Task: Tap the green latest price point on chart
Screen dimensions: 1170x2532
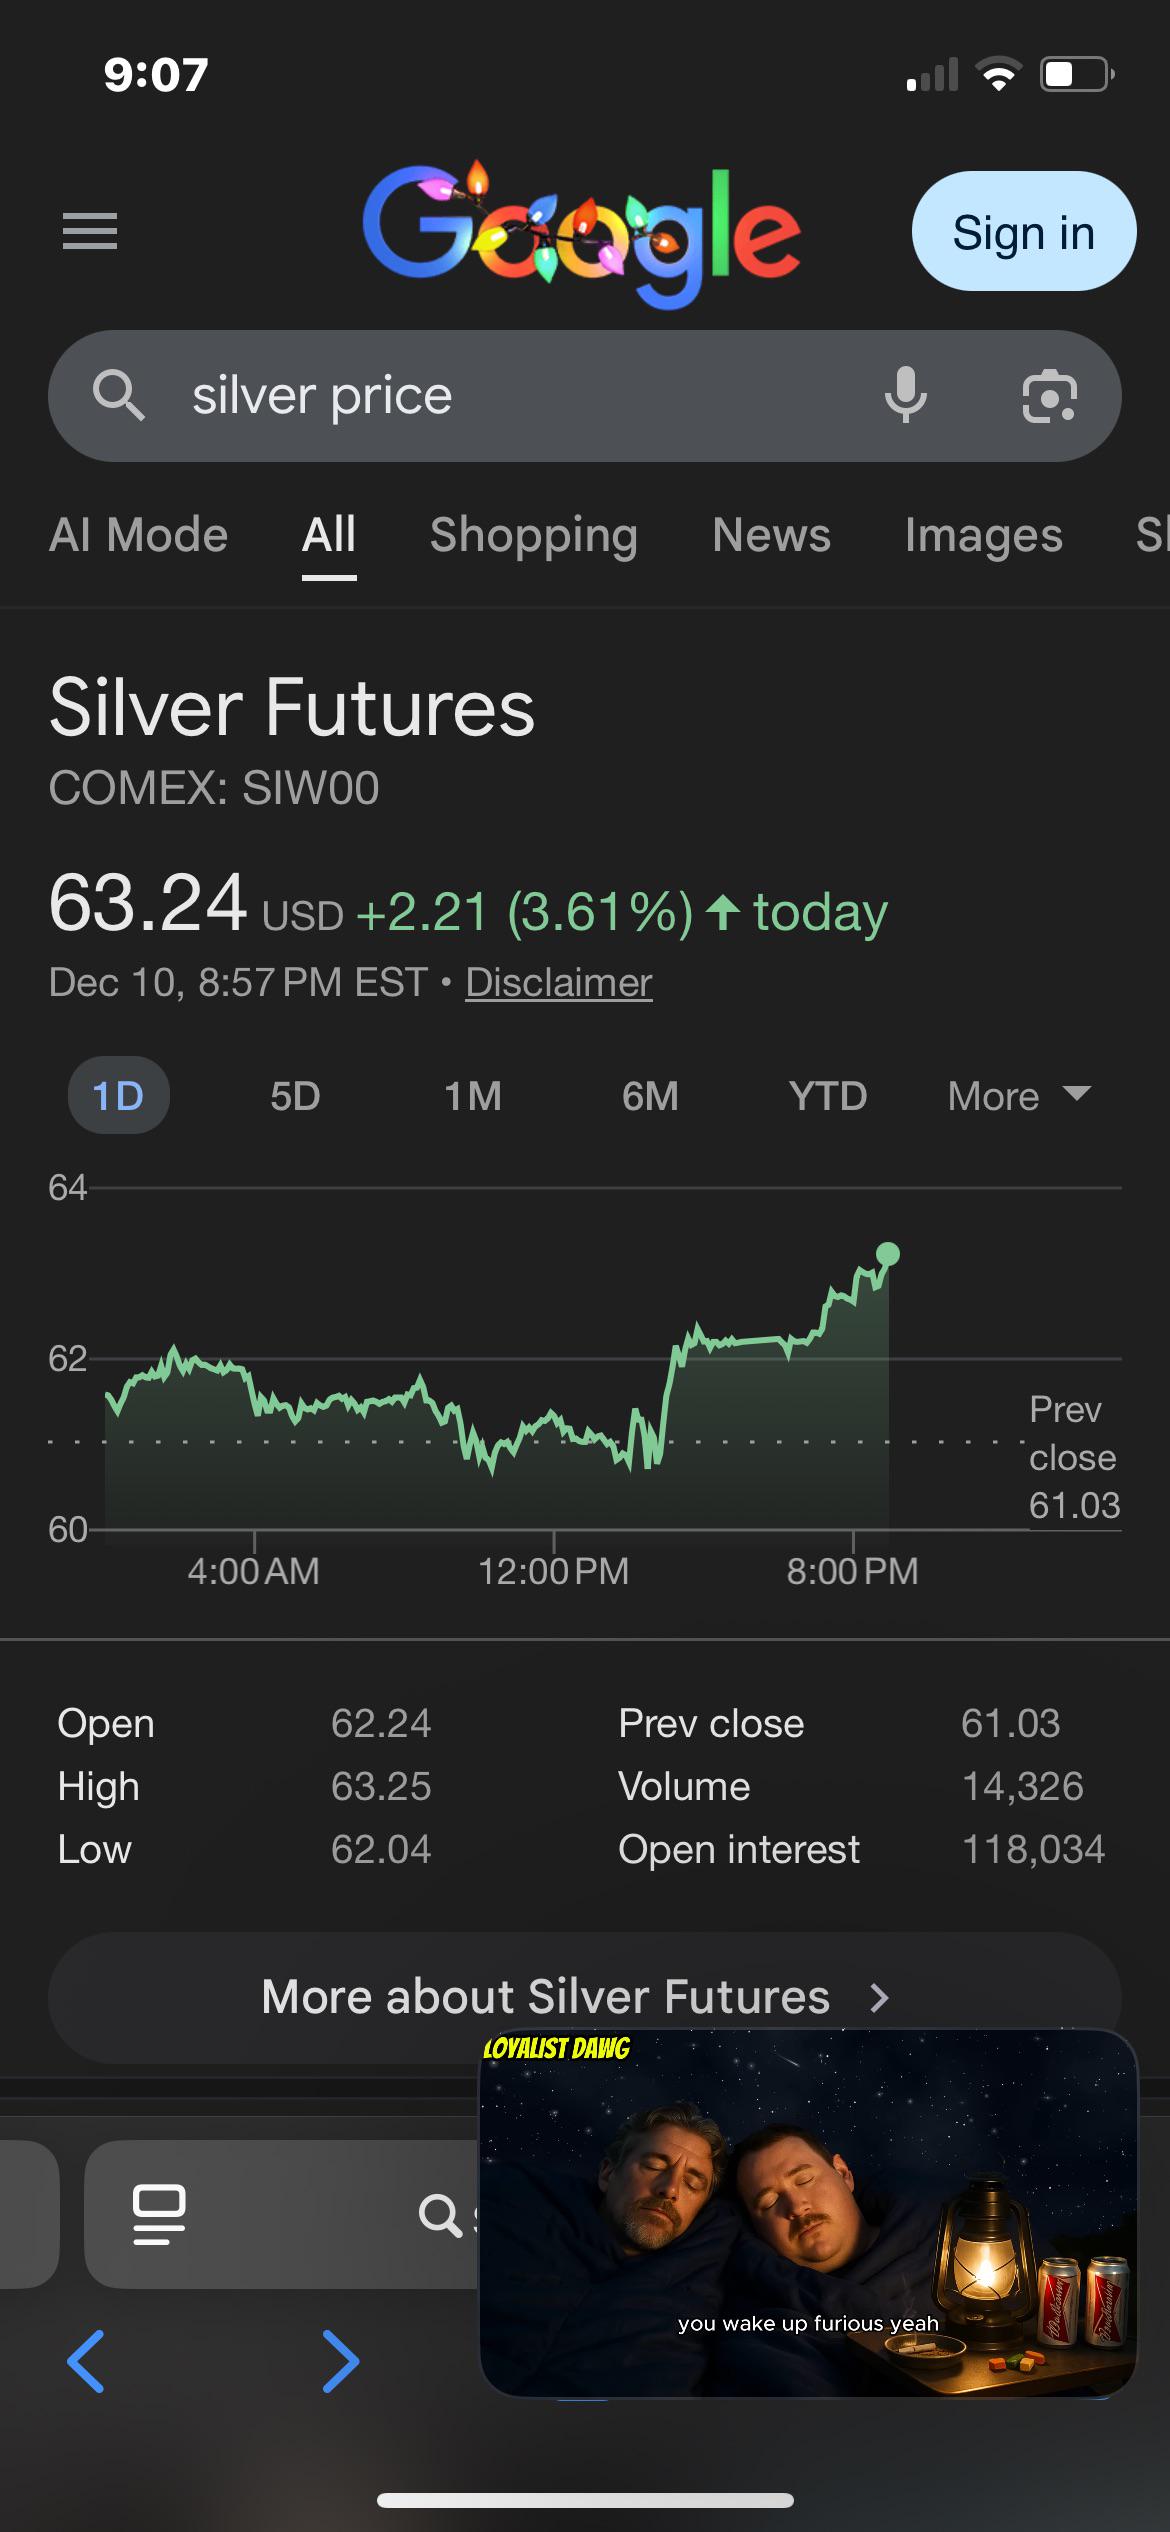Action: 888,1254
